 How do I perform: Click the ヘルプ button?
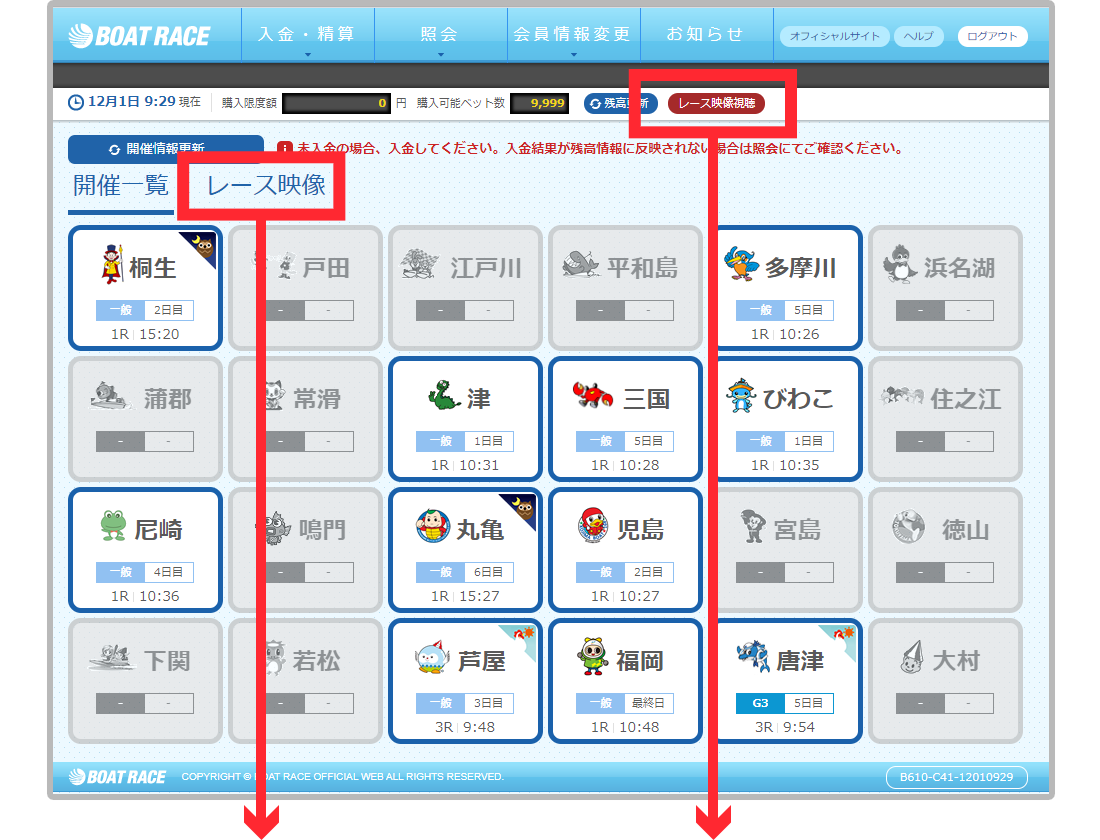click(917, 37)
